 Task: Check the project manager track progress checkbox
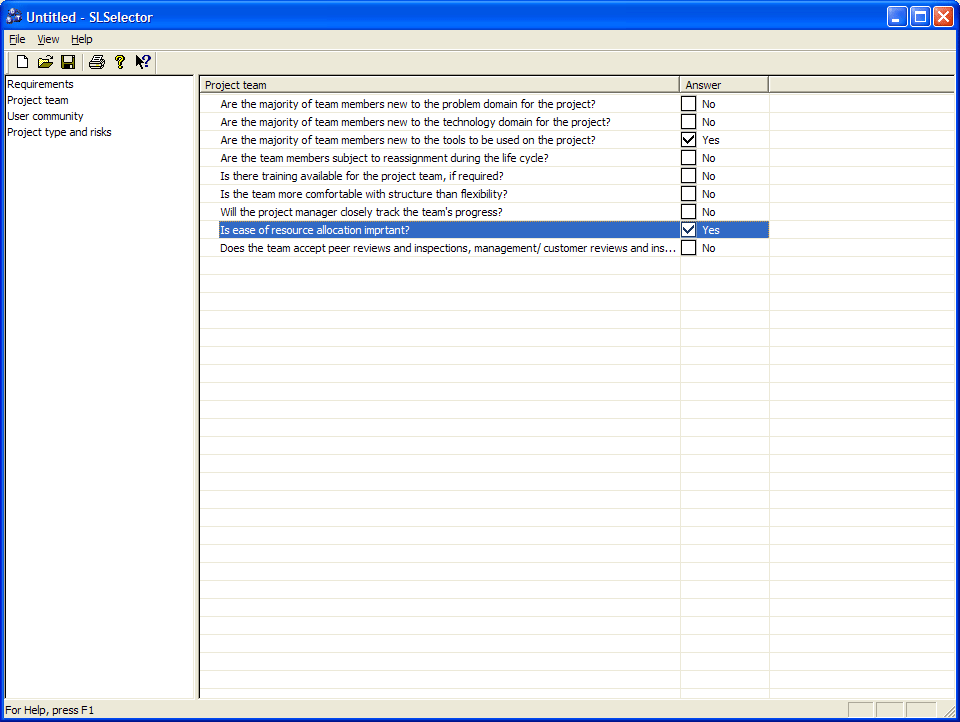click(688, 212)
